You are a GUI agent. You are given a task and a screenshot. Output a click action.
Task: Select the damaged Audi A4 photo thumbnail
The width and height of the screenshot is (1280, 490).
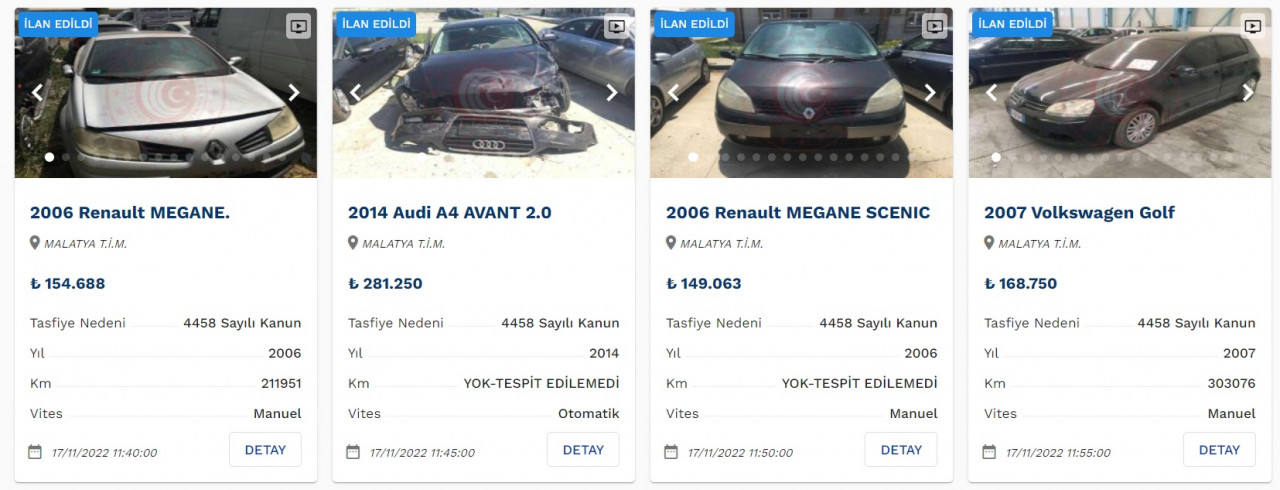click(x=484, y=93)
